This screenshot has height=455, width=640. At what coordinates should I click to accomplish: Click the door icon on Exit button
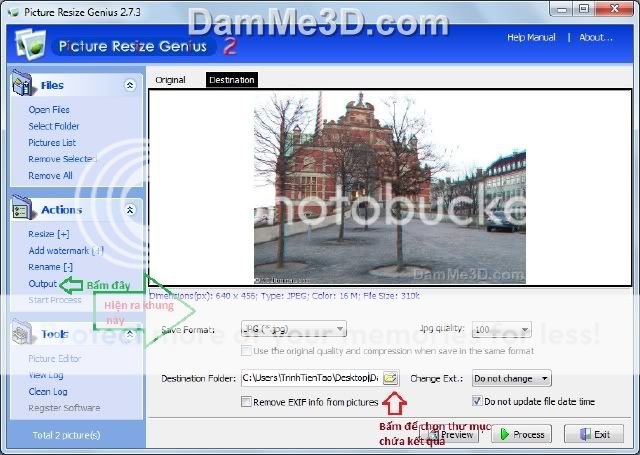coord(578,435)
